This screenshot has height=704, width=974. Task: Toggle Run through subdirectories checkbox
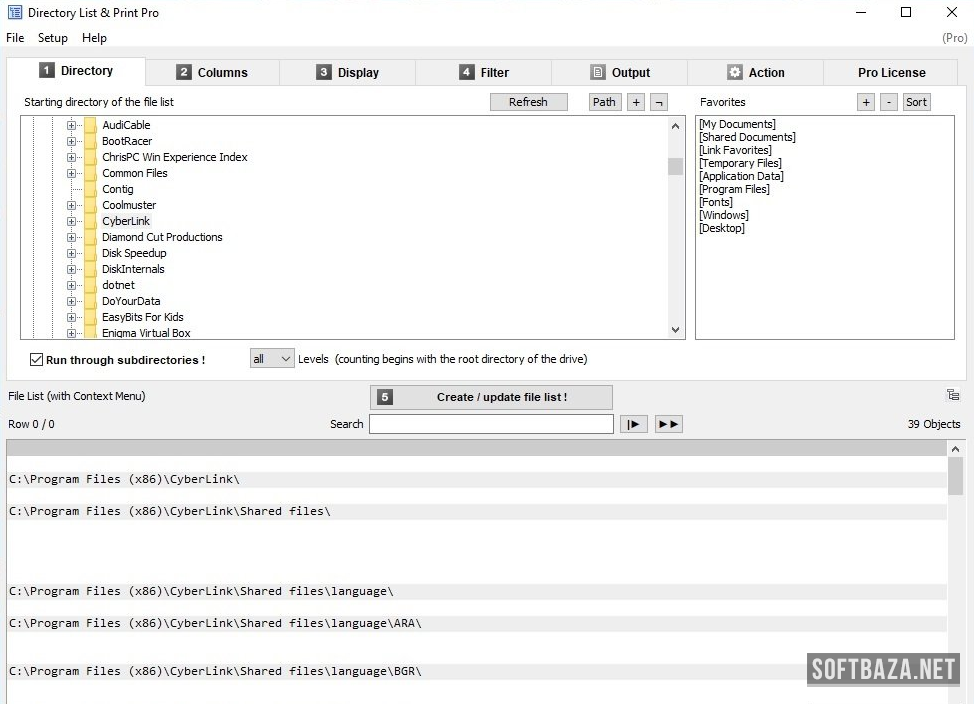pos(37,360)
